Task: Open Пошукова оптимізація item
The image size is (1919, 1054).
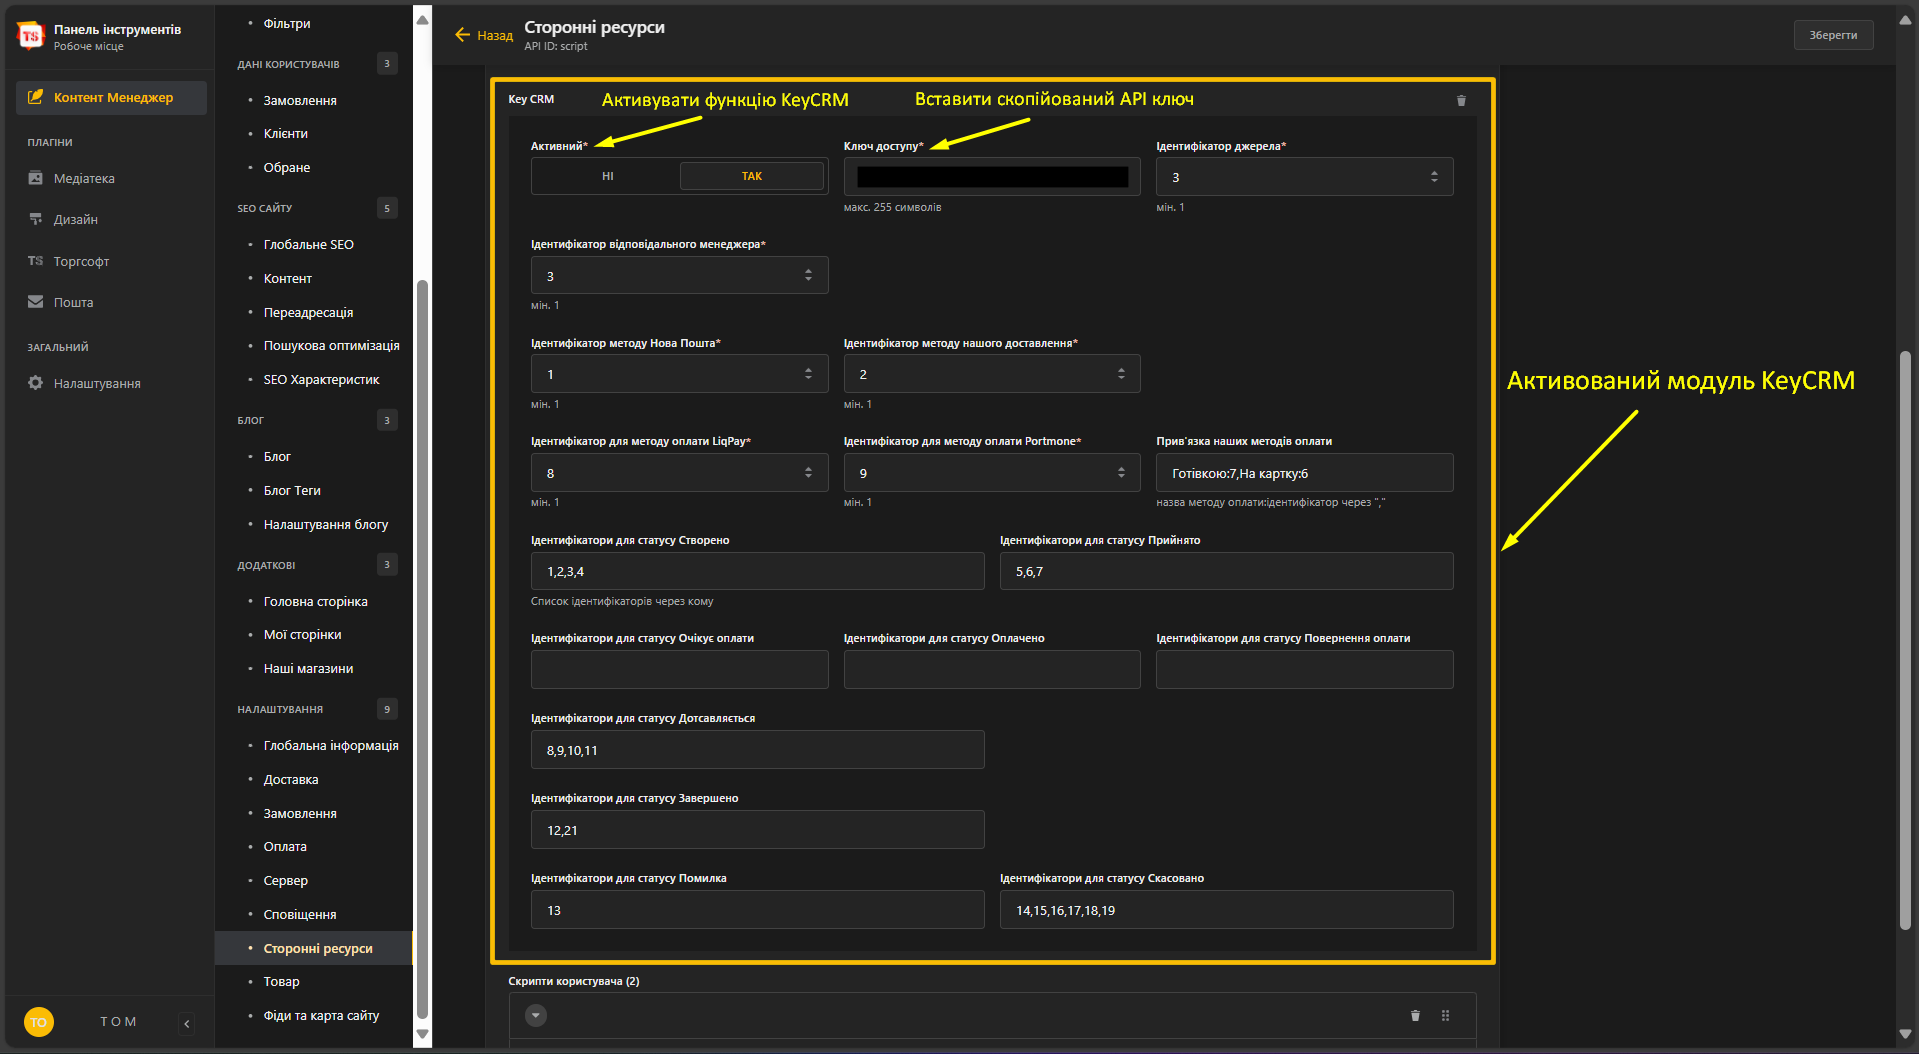Action: click(330, 345)
